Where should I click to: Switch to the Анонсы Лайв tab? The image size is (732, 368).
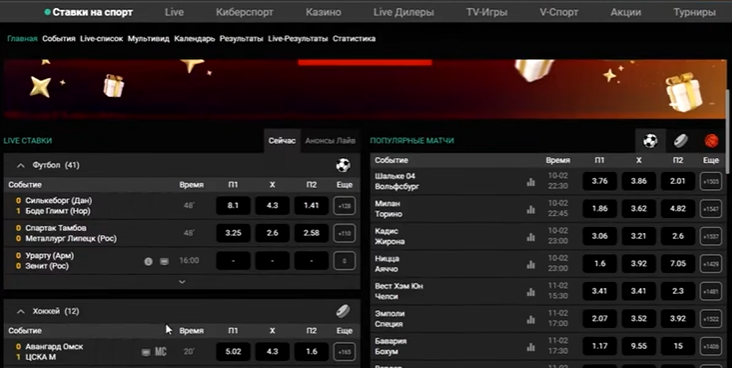tap(330, 141)
